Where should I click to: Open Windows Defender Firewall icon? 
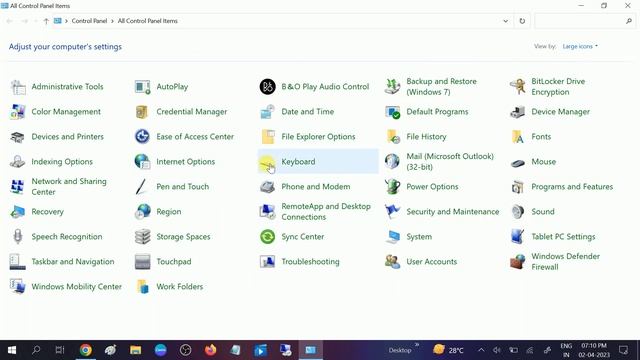(x=518, y=262)
